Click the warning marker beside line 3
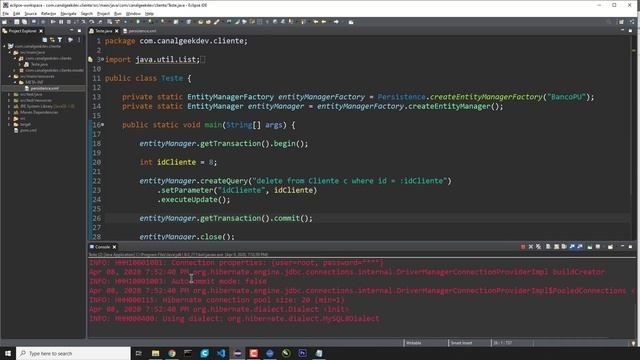The height and width of the screenshot is (360, 640). coord(91,60)
